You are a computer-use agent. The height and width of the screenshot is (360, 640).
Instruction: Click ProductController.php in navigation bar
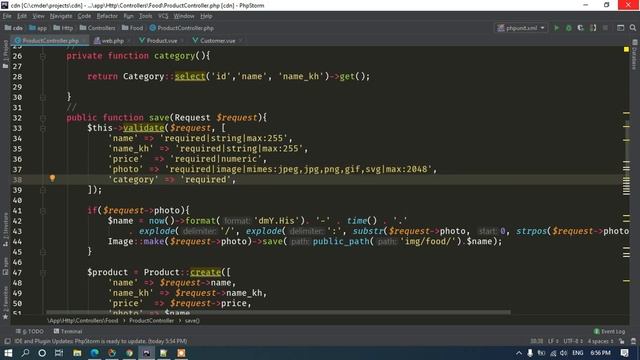pyautogui.click(x=182, y=28)
